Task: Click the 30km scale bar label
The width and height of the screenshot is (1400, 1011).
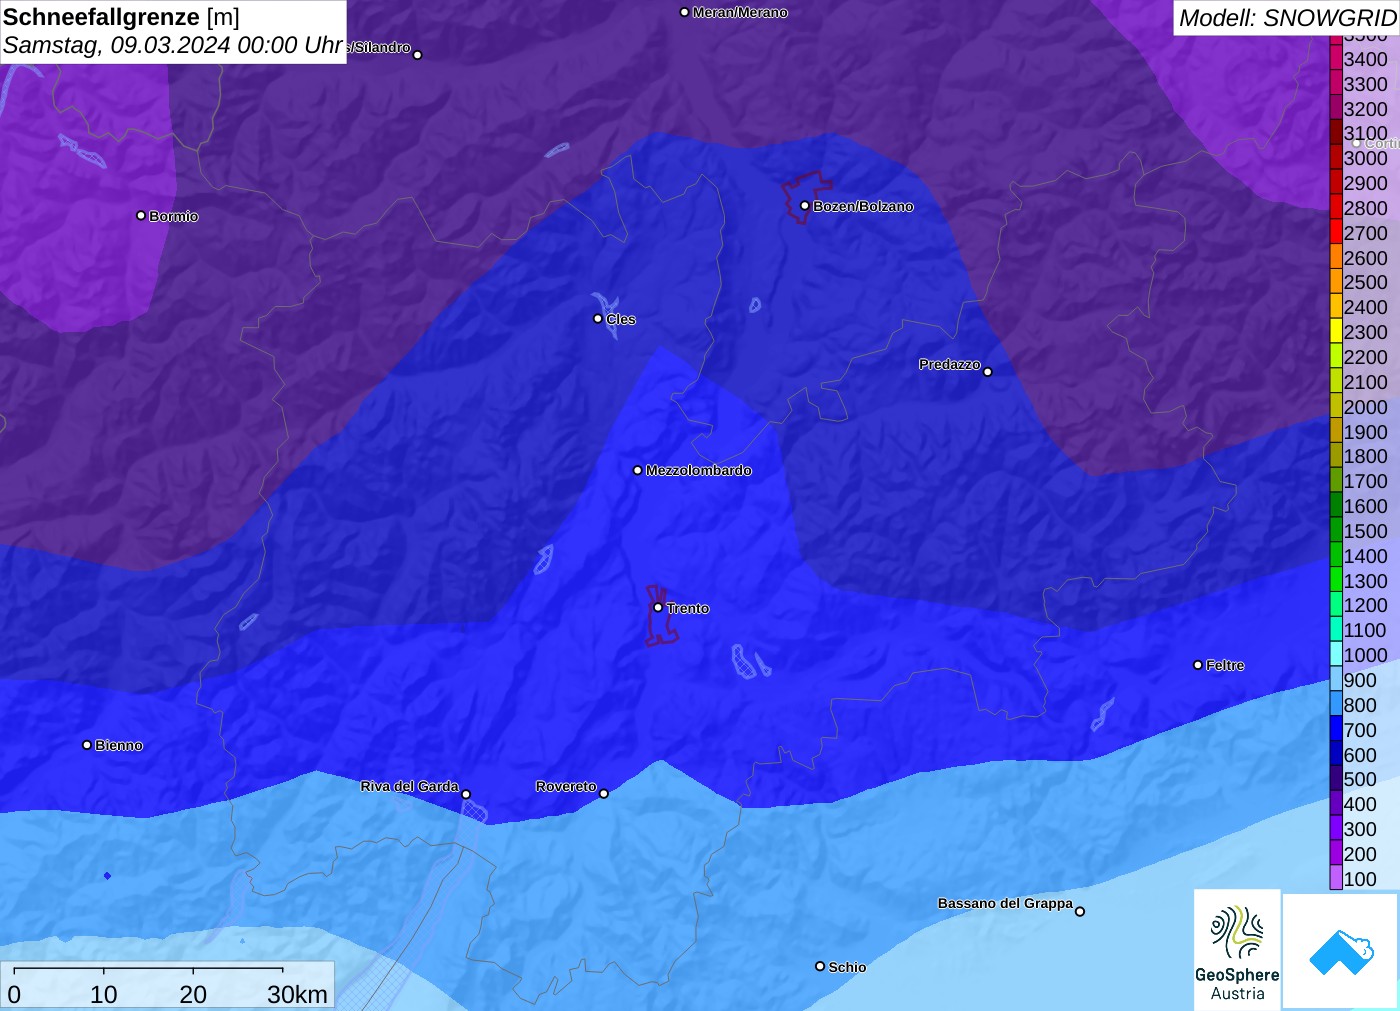Action: point(297,994)
